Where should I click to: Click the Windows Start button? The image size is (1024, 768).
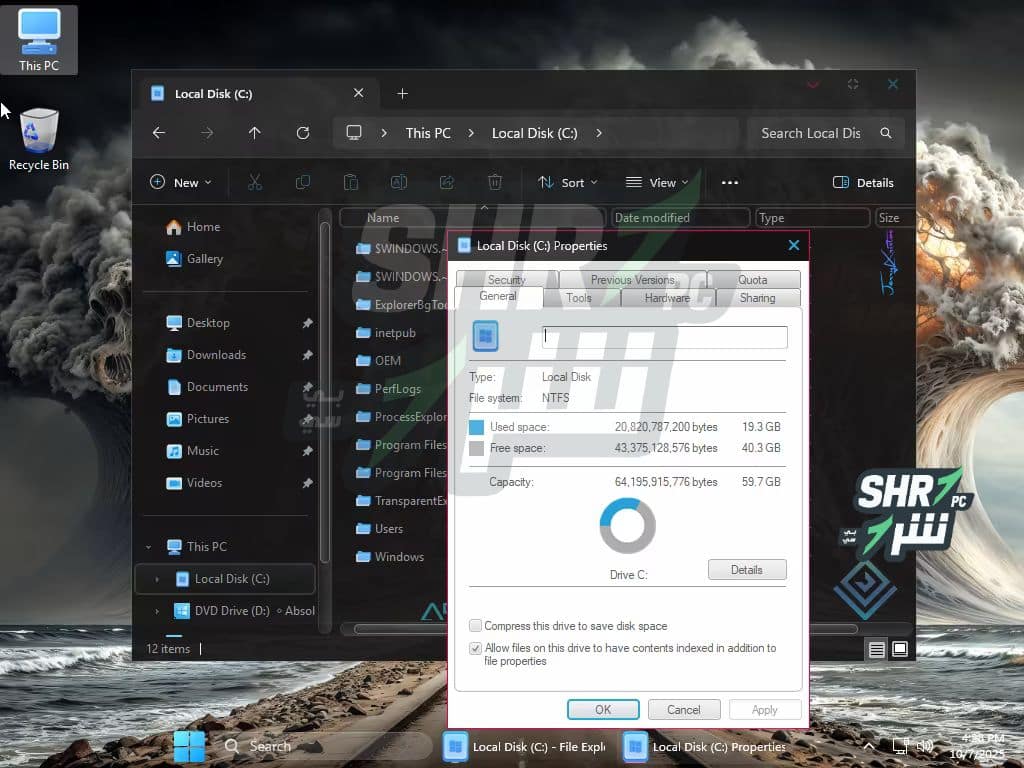click(189, 746)
